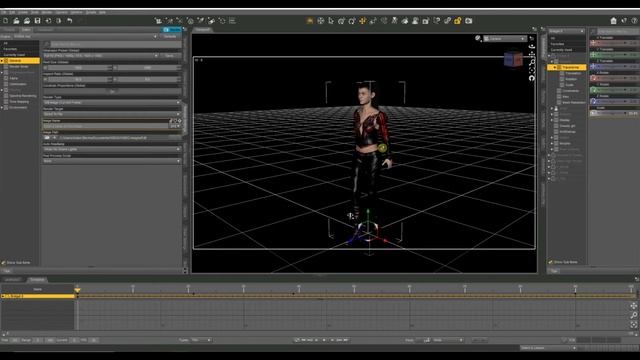Select Currently Used in Render Settings list
Image resolution: width=640 pixels, height=360 pixels.
tap(14, 55)
